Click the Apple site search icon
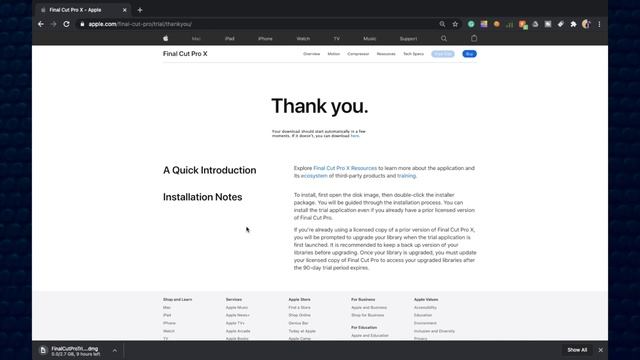Image resolution: width=640 pixels, height=360 pixels. 444,38
